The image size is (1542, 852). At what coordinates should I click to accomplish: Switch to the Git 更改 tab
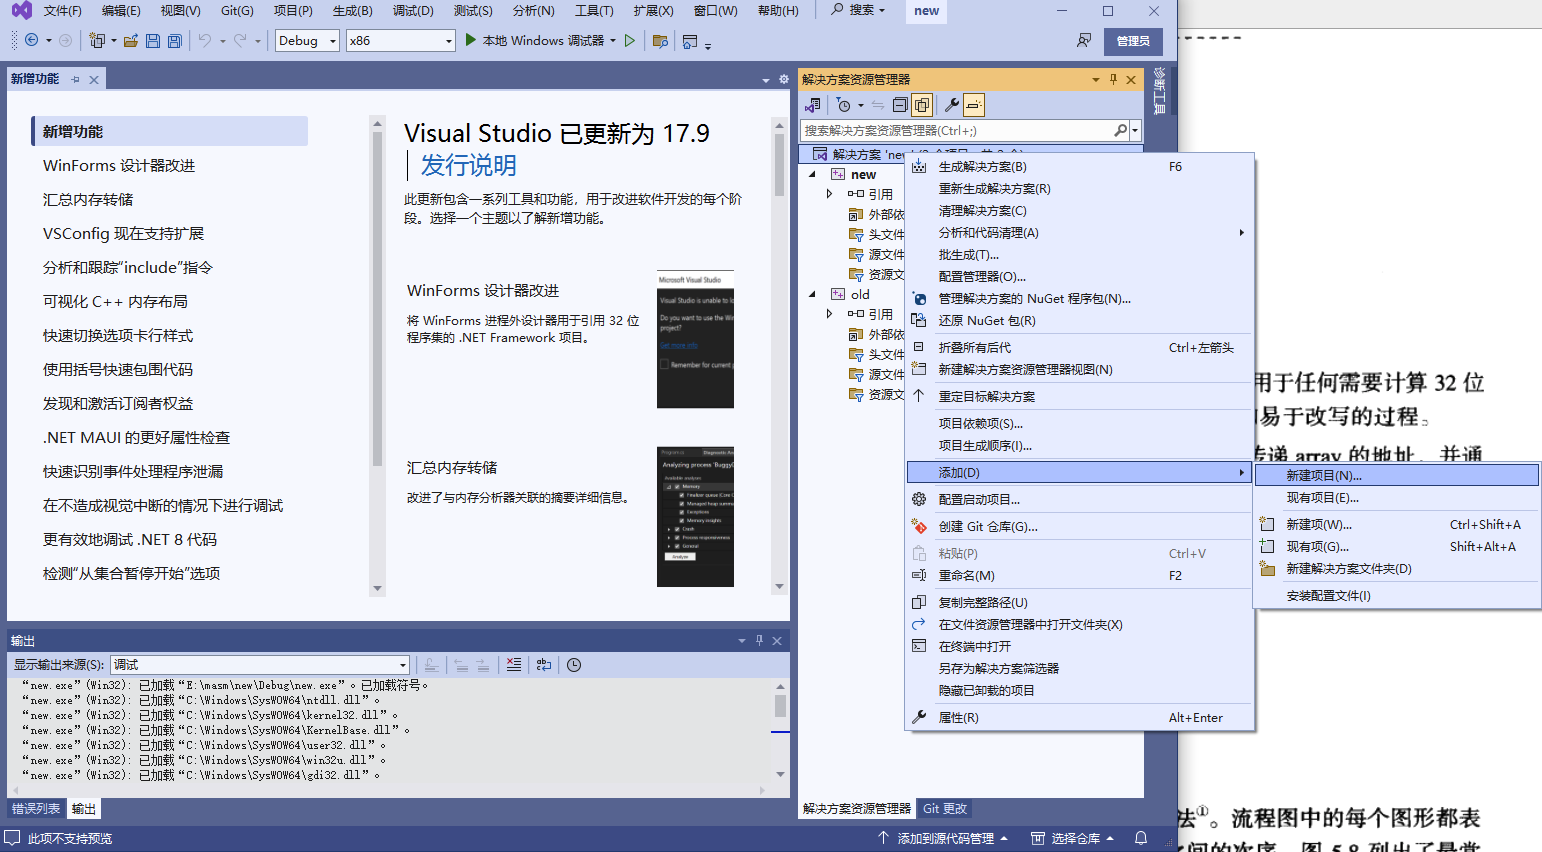pos(945,809)
